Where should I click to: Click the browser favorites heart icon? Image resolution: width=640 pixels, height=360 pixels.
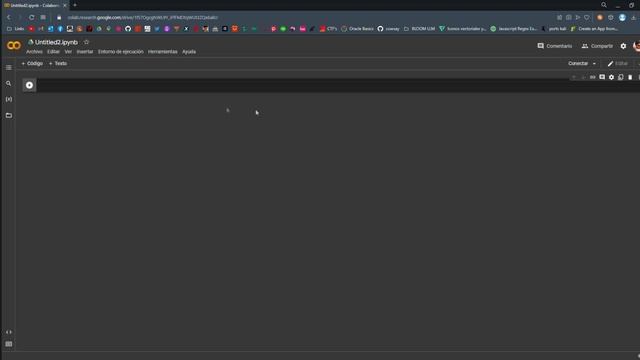[x=587, y=18]
